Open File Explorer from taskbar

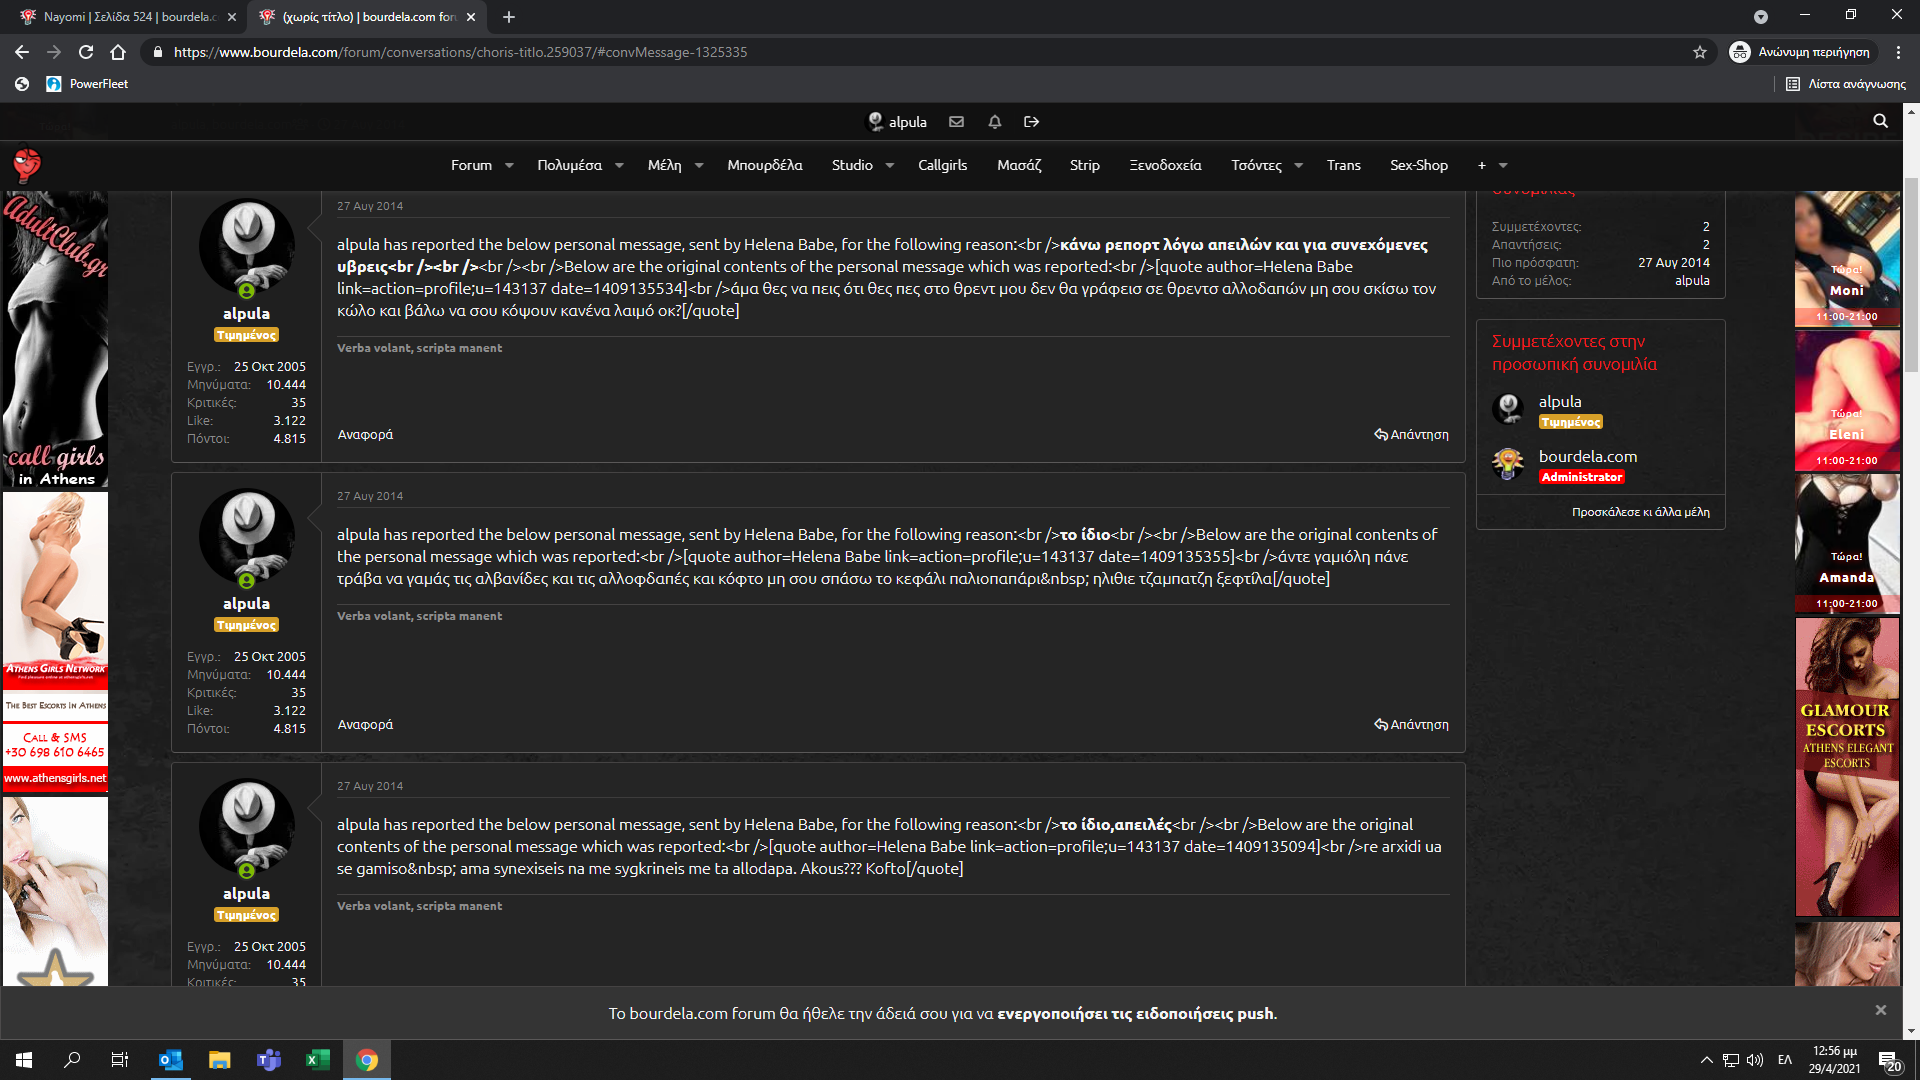(220, 1060)
